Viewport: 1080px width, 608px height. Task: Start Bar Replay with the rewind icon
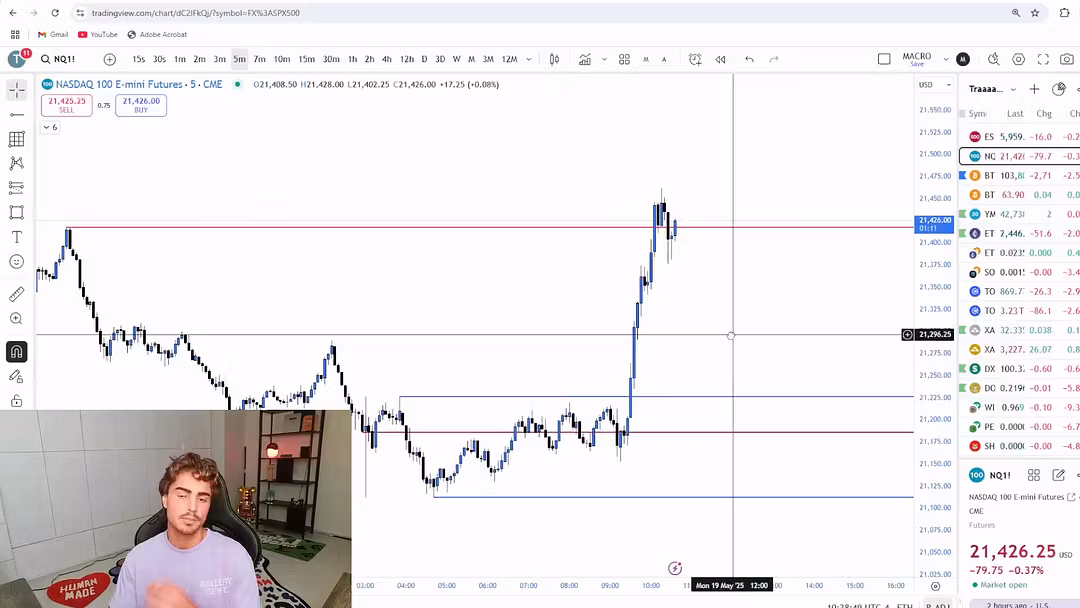721,59
